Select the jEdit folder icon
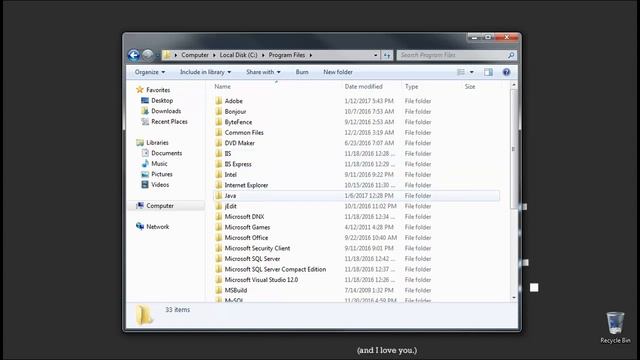Image resolution: width=640 pixels, height=360 pixels. tap(219, 206)
